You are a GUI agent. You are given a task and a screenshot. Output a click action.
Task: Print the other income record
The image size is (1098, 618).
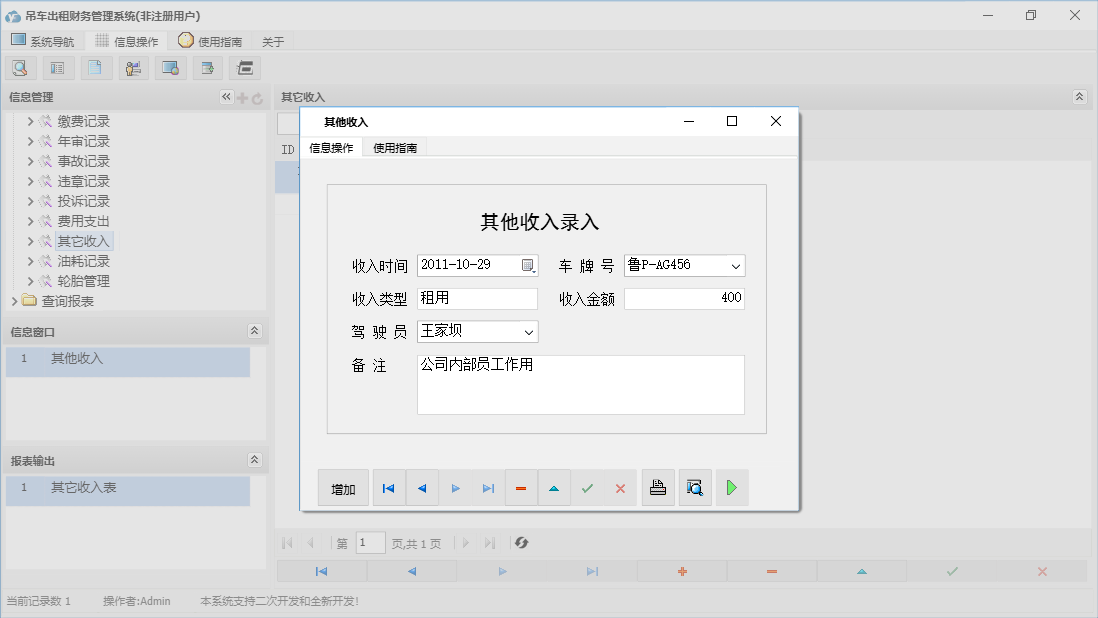[x=658, y=488]
